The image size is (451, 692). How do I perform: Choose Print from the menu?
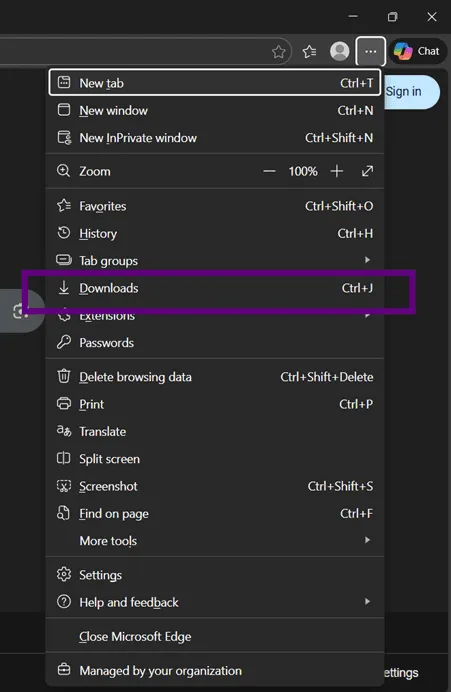(x=215, y=404)
